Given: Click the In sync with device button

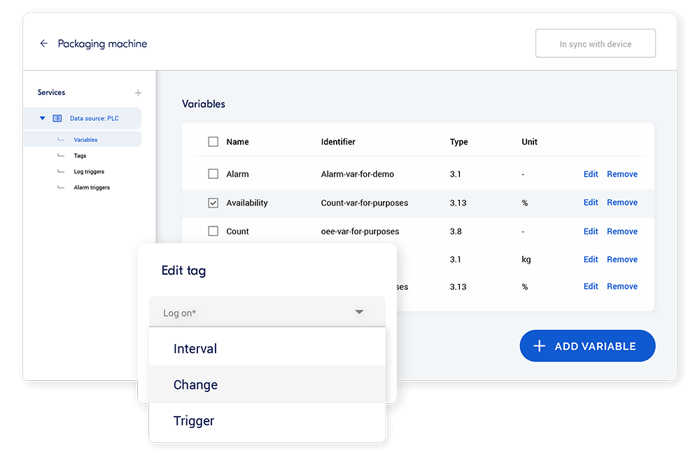Looking at the screenshot, I should pos(595,44).
